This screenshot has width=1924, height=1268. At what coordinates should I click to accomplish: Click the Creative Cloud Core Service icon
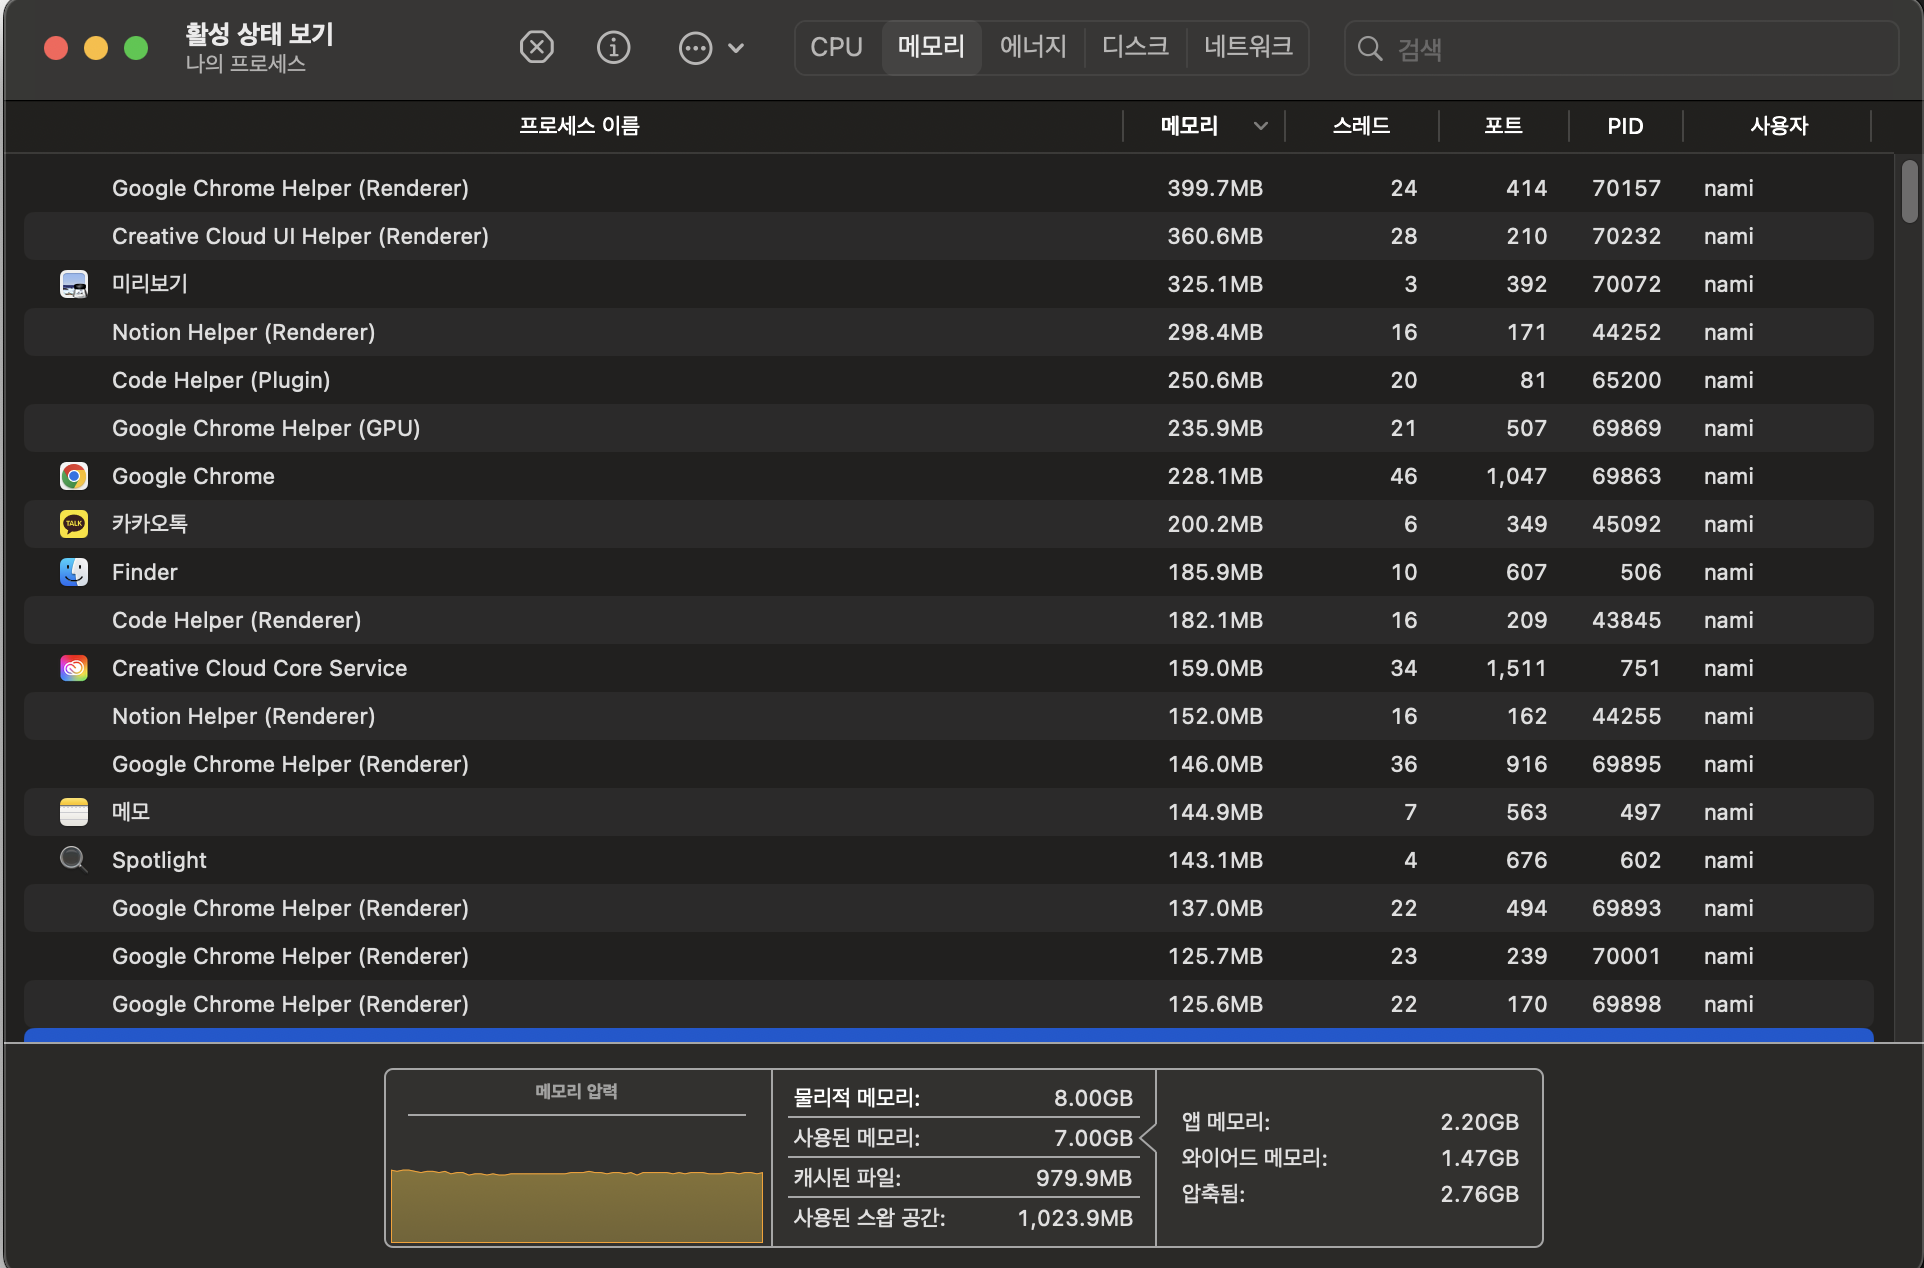point(74,668)
